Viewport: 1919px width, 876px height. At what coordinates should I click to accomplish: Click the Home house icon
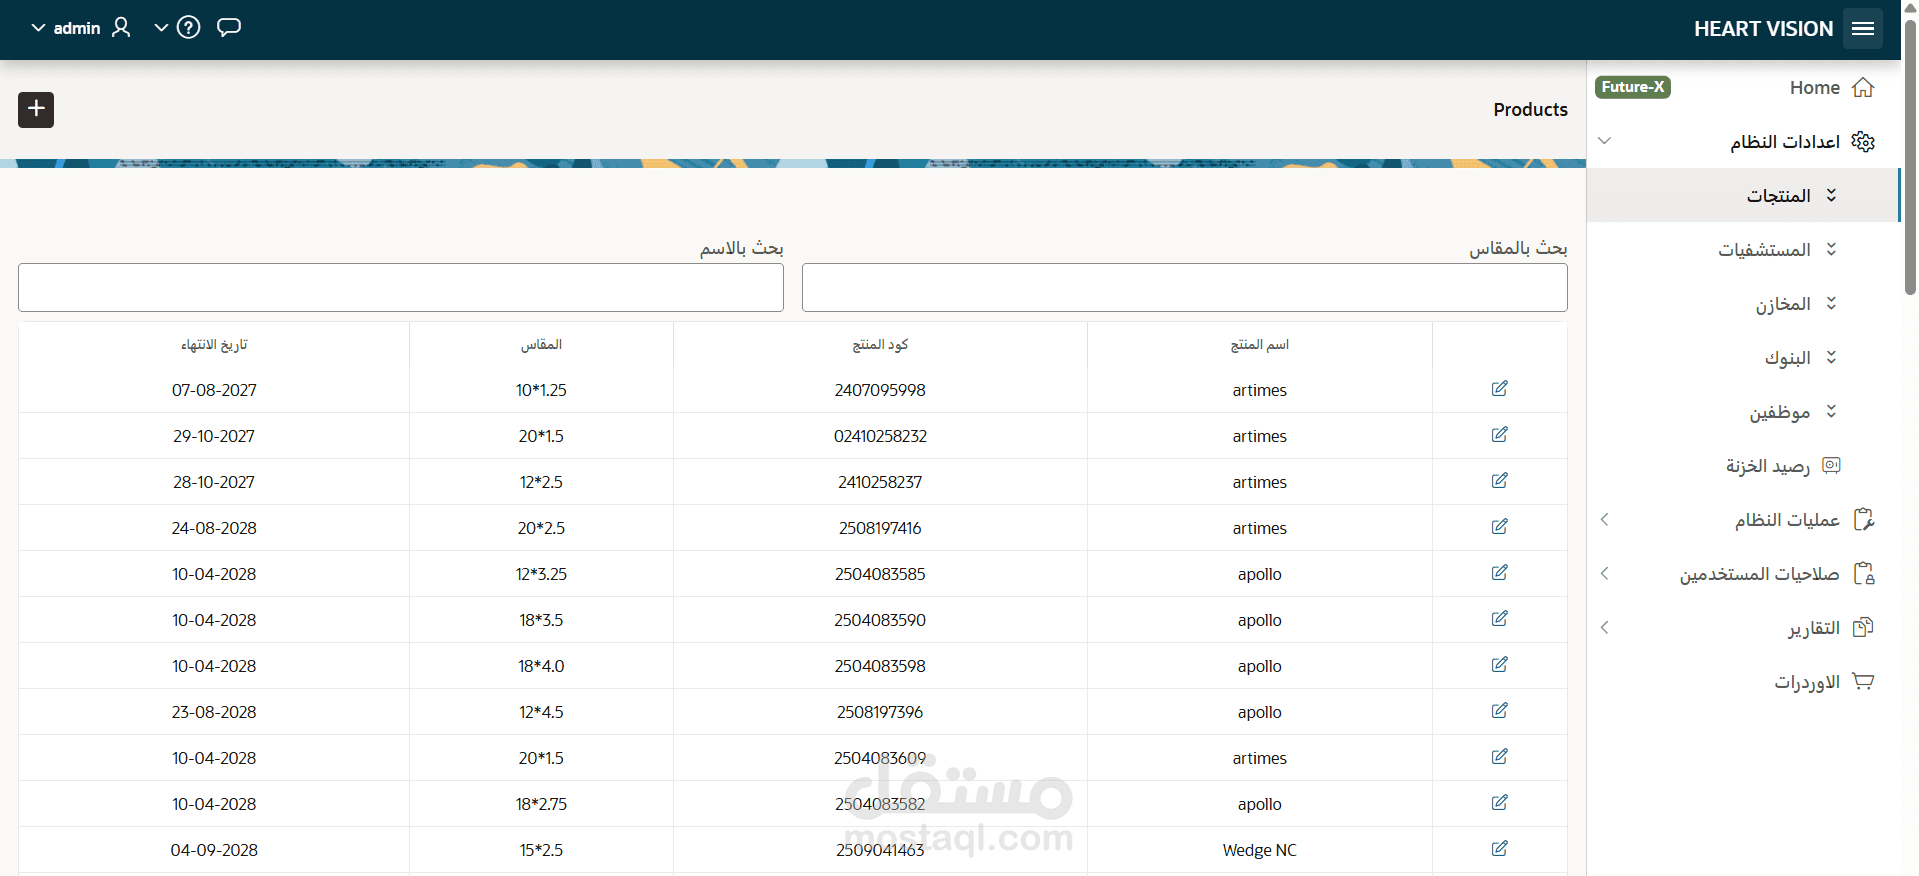(1863, 88)
